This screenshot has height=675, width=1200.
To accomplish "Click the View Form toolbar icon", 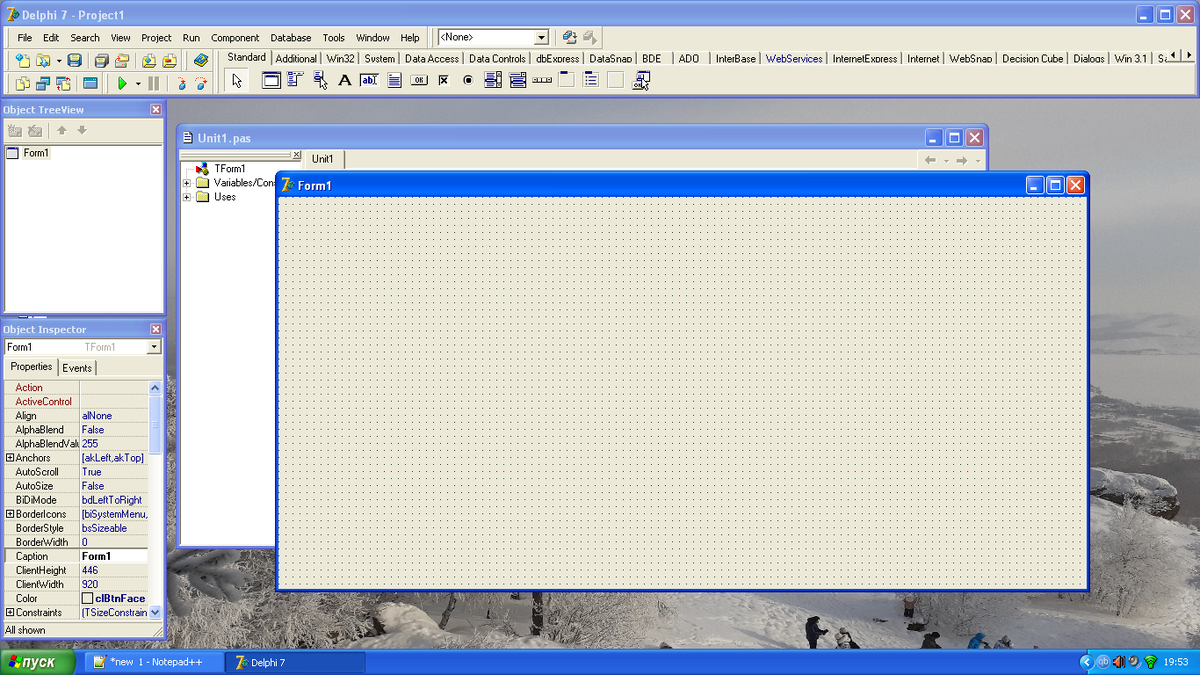I will 43,83.
